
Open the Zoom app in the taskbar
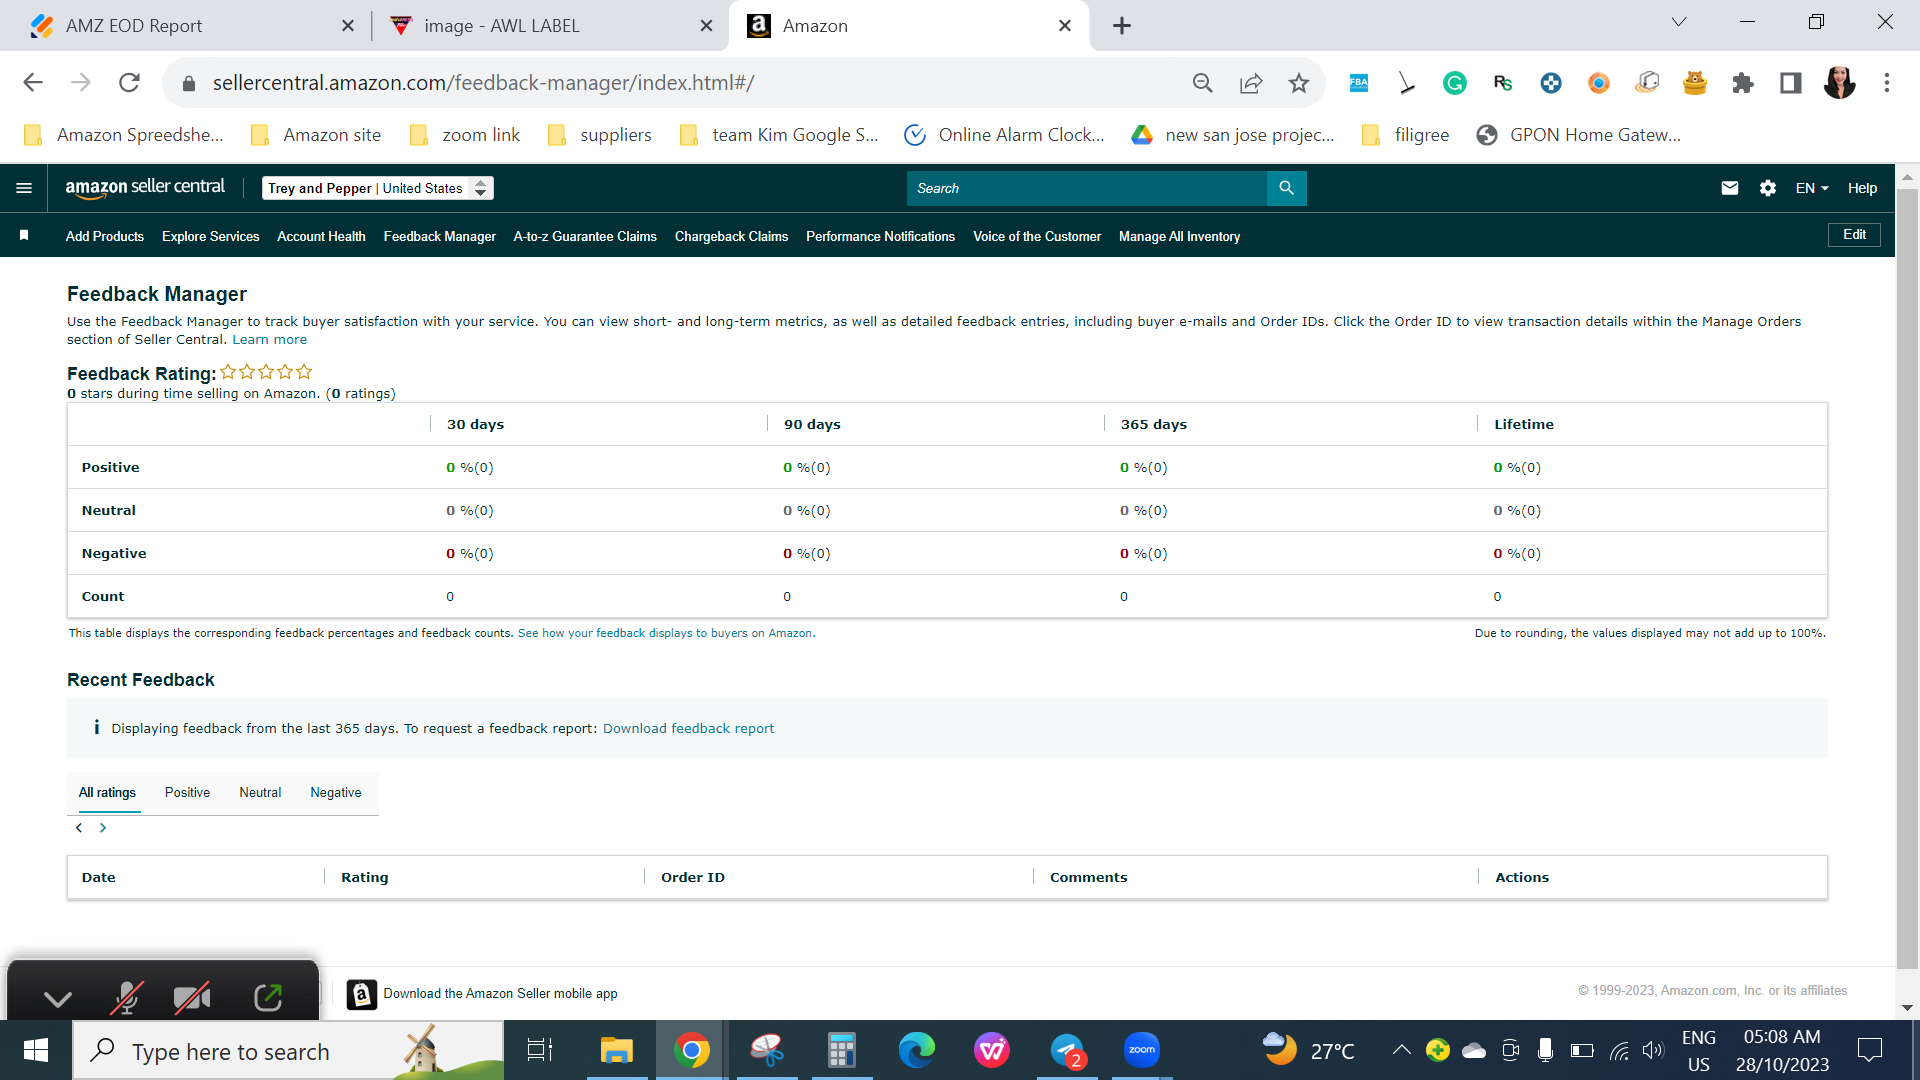[1142, 1050]
